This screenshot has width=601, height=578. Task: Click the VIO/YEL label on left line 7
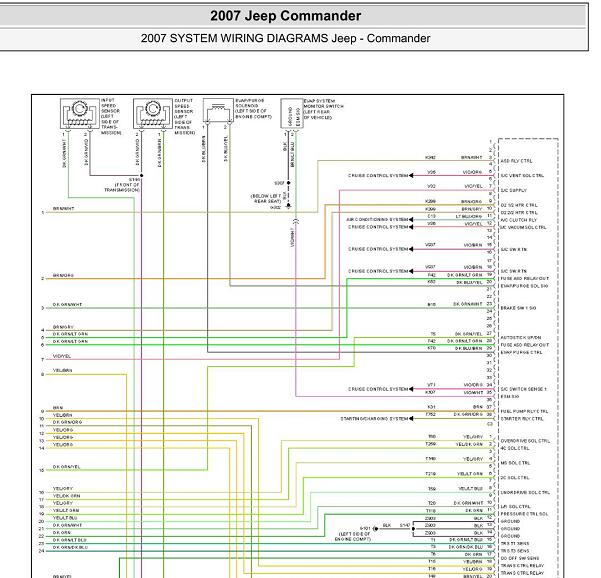tap(62, 356)
